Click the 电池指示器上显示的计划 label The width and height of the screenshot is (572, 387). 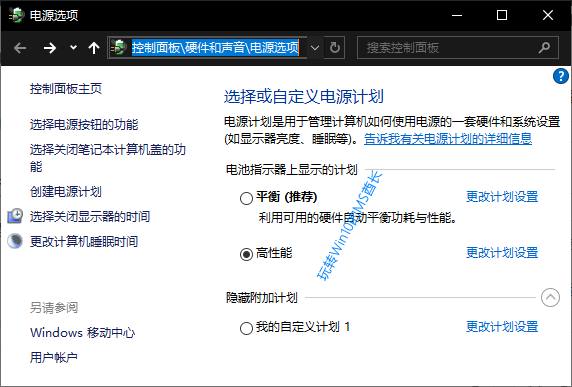click(291, 170)
